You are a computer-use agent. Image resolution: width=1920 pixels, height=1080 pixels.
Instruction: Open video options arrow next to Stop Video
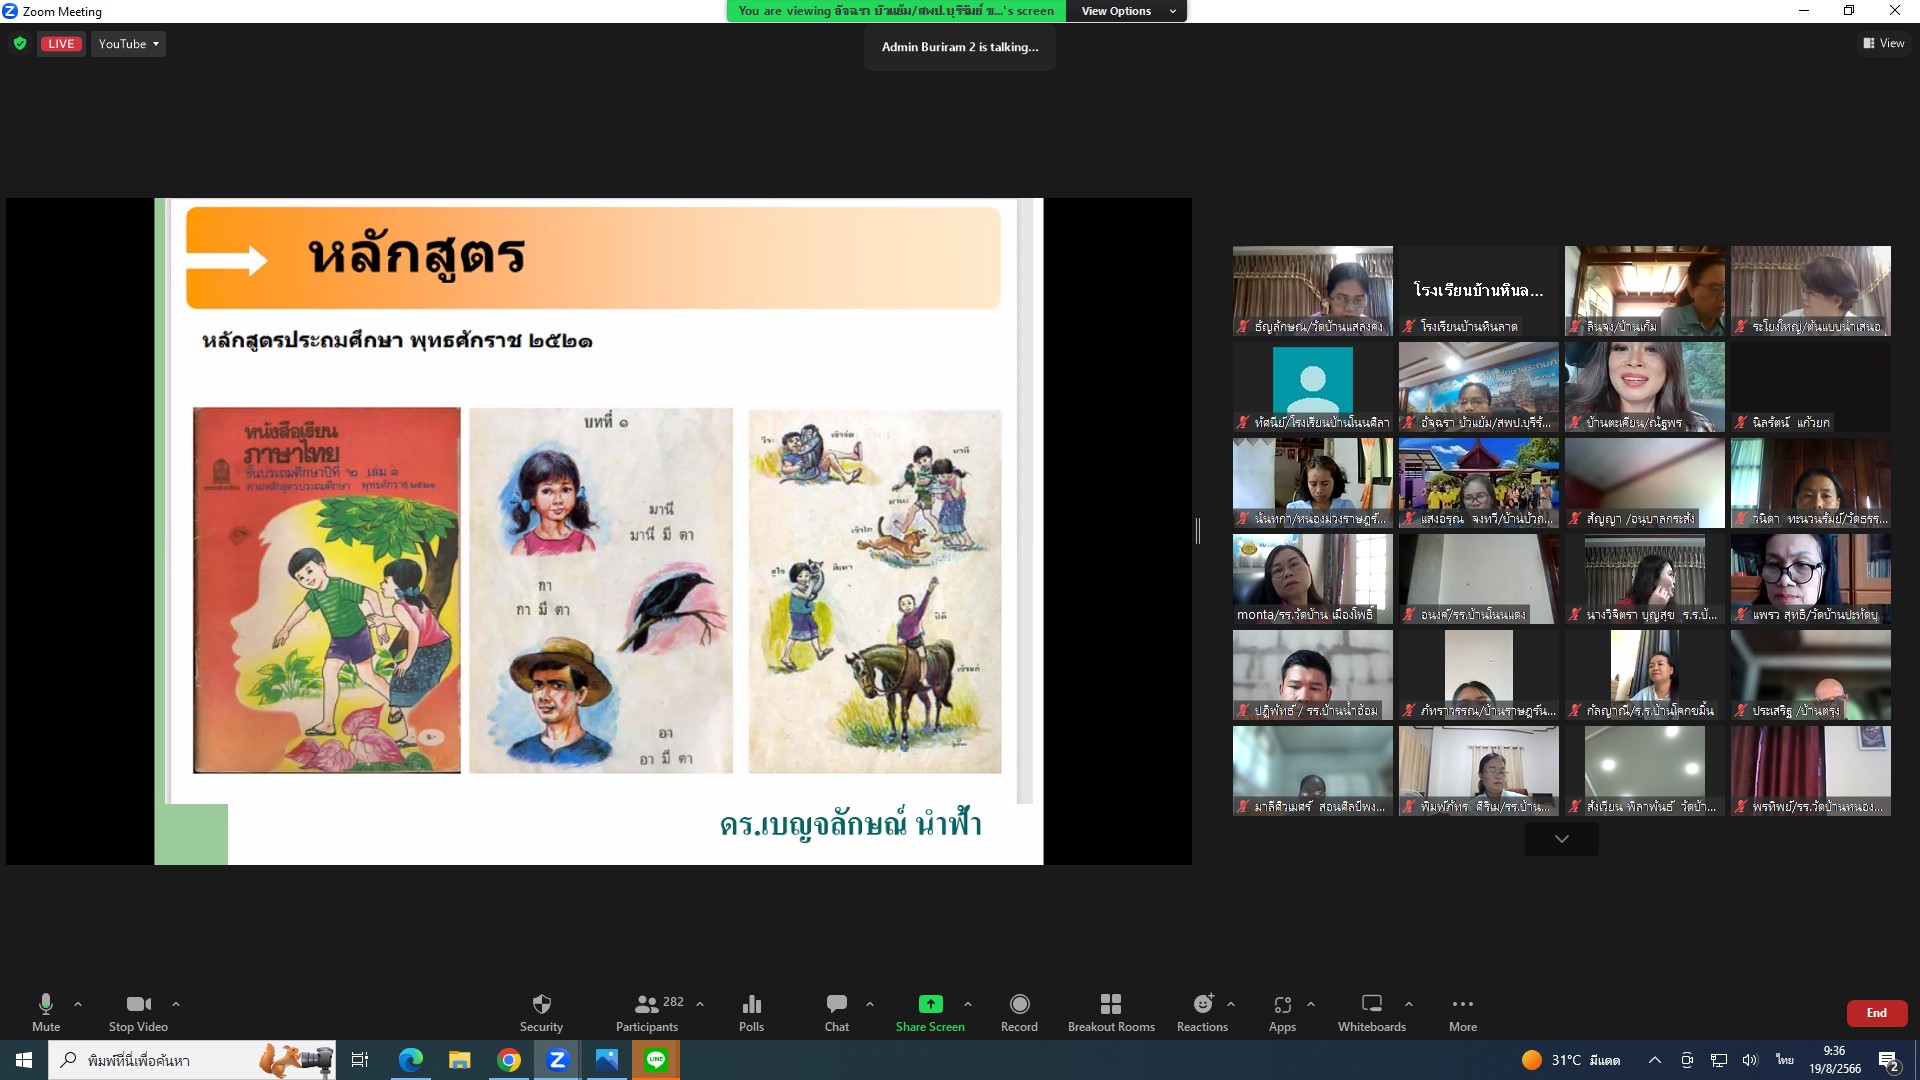click(x=176, y=1003)
